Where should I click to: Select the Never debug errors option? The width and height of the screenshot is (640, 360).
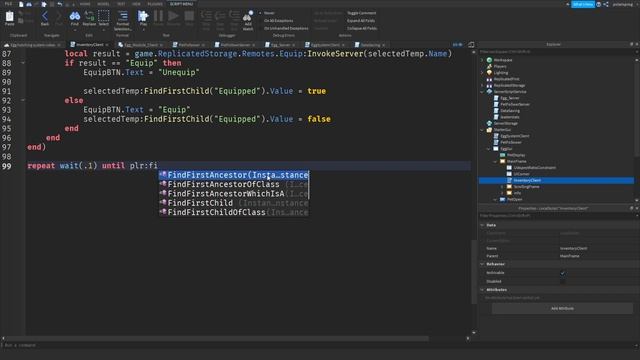tap(269, 13)
